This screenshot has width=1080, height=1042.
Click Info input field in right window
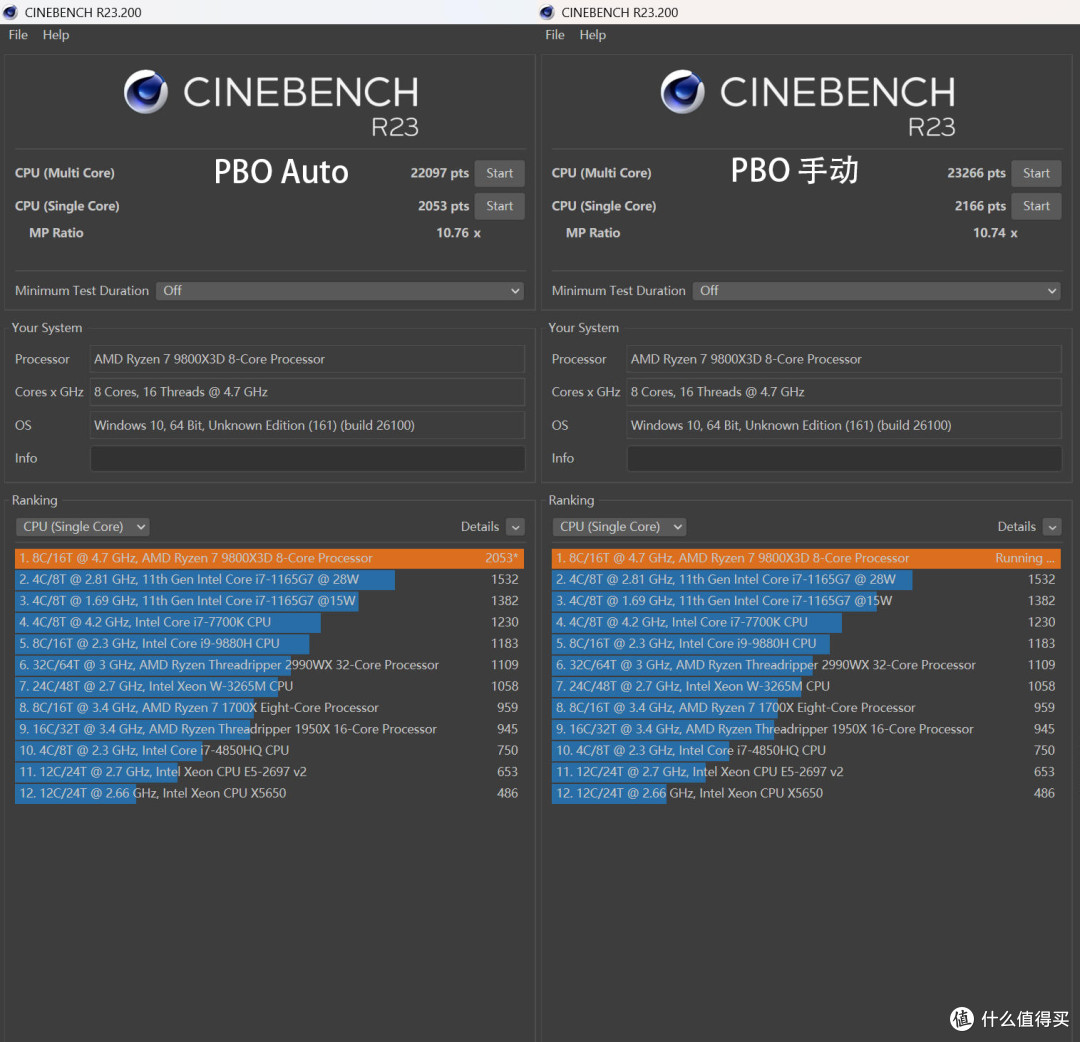tap(844, 458)
